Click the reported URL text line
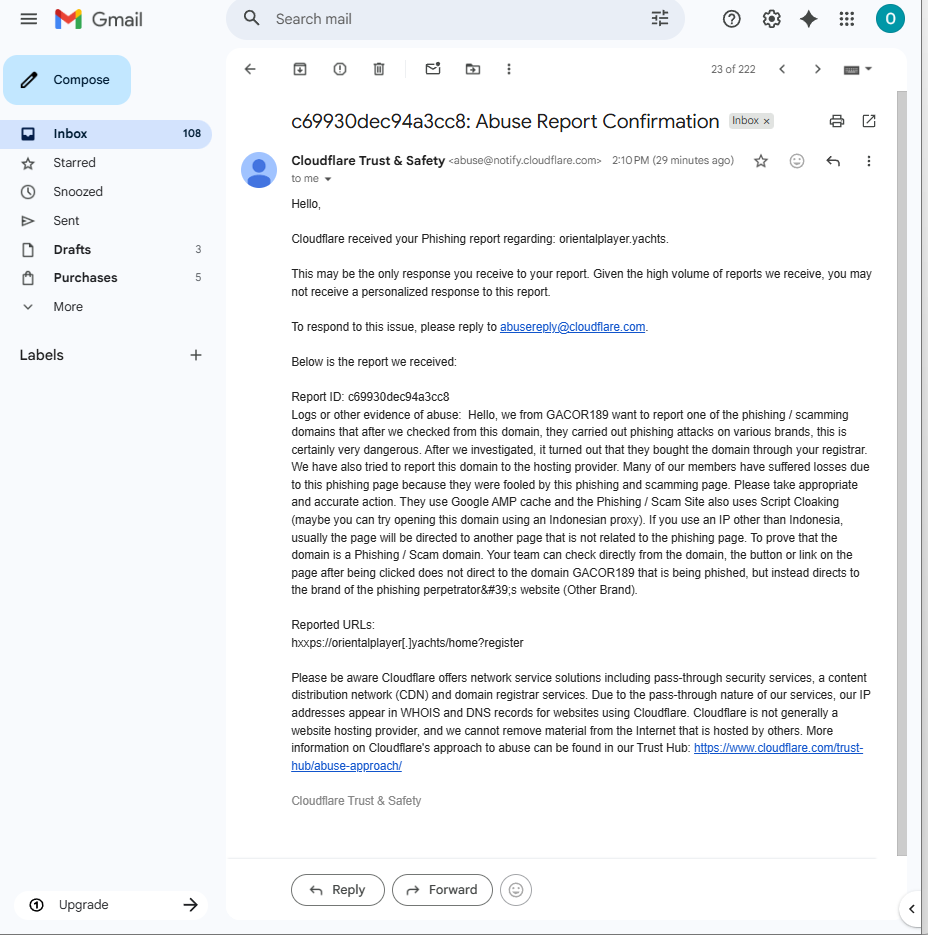The height and width of the screenshot is (935, 928). click(407, 643)
